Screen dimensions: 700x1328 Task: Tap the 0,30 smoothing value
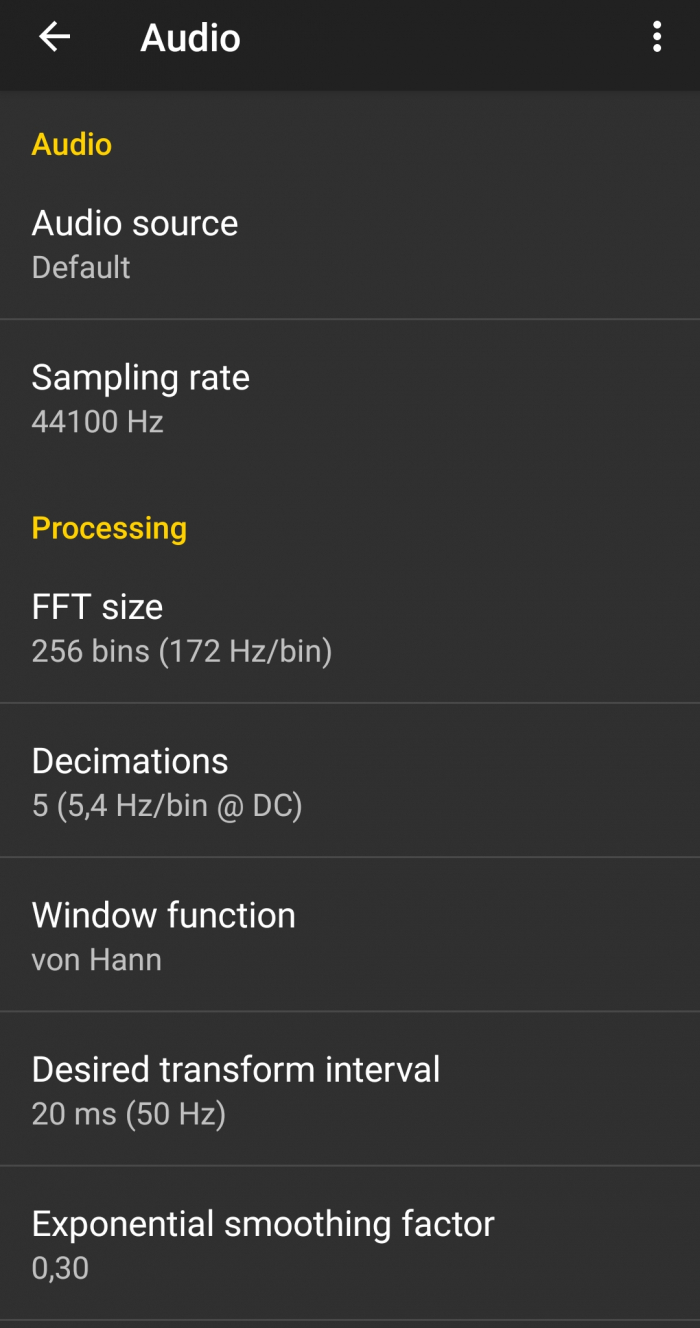coord(60,1268)
